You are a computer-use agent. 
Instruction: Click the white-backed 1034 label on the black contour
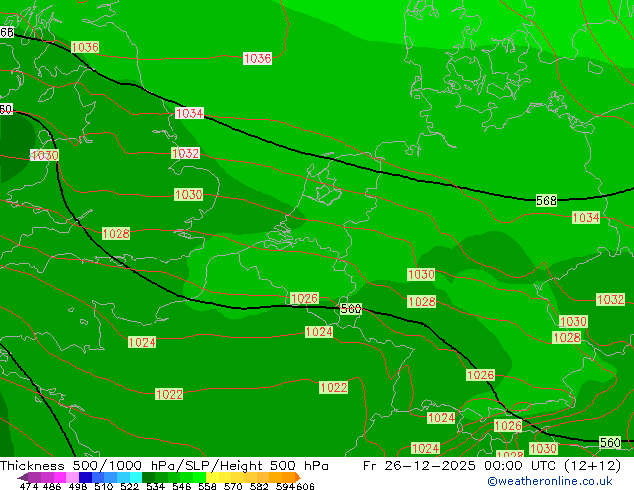click(189, 113)
